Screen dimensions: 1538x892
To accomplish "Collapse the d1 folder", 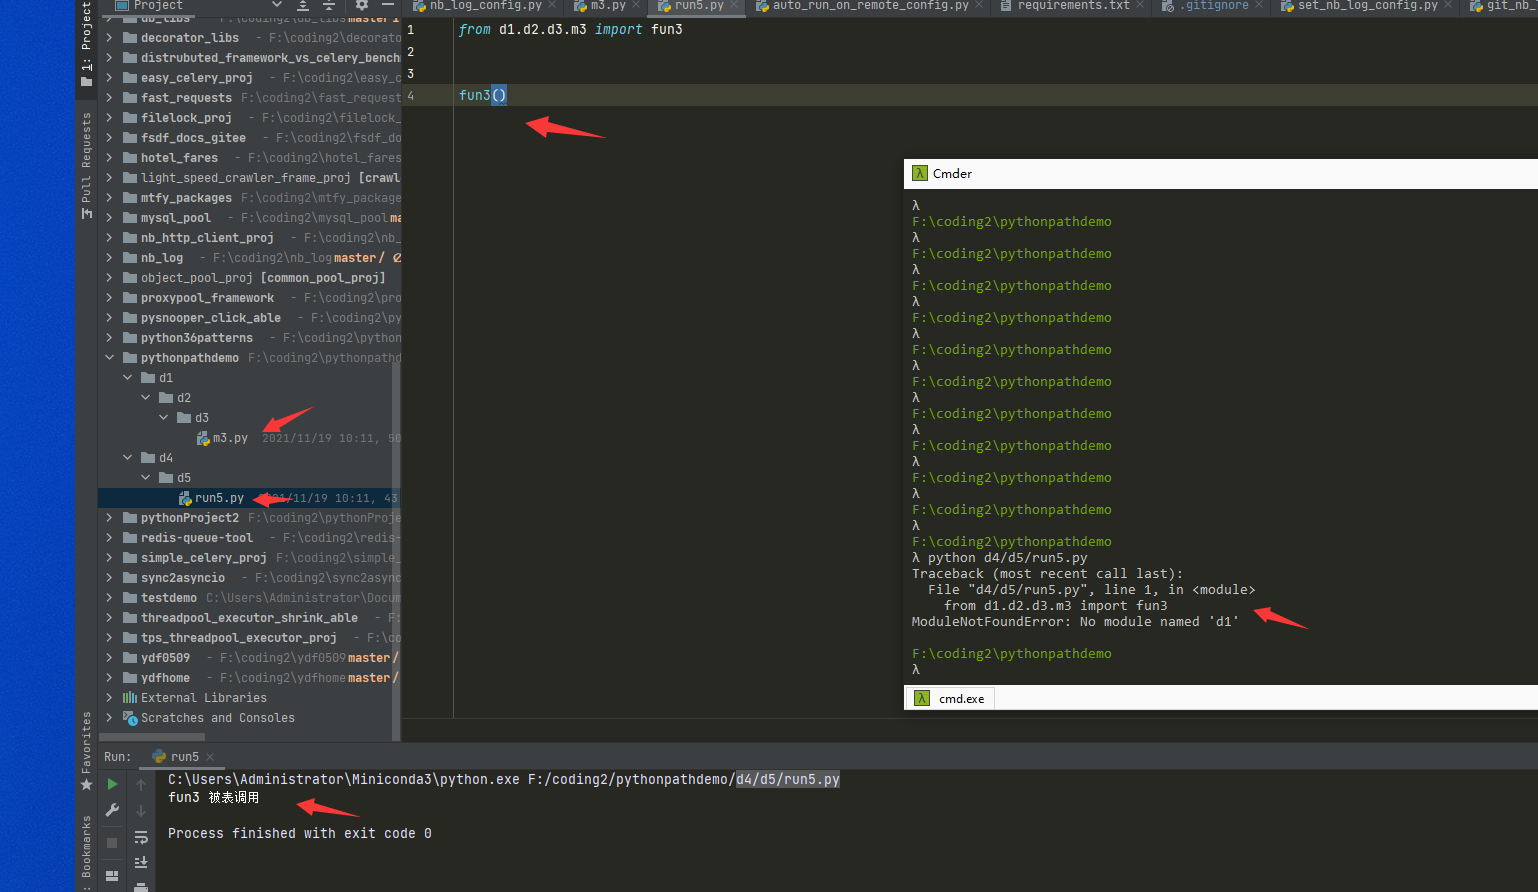I will coord(127,378).
